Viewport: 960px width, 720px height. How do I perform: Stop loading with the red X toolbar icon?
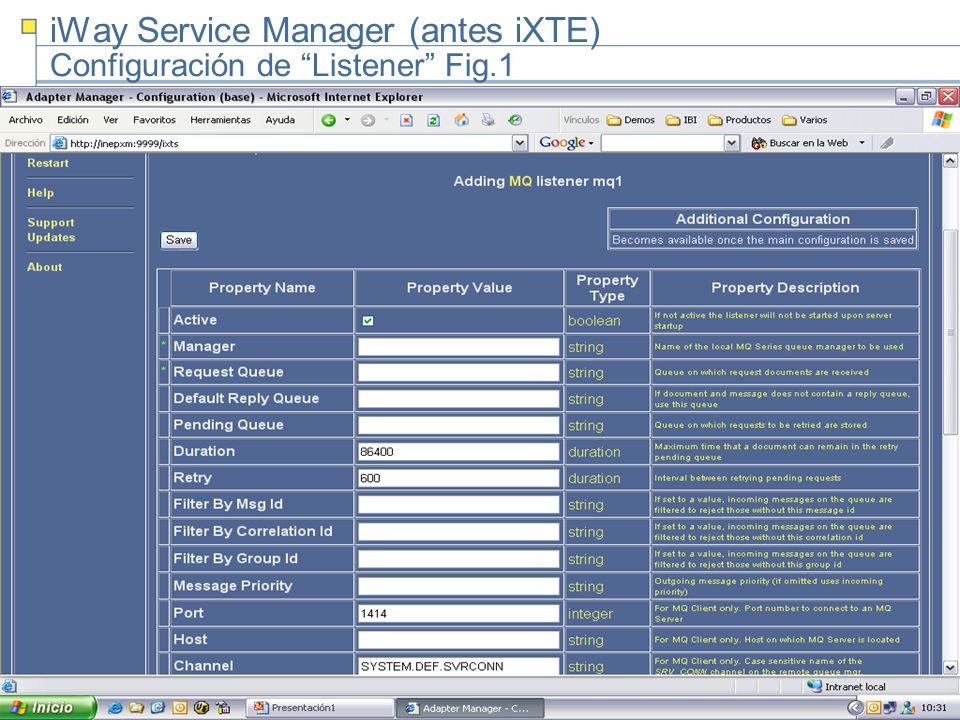coord(406,120)
